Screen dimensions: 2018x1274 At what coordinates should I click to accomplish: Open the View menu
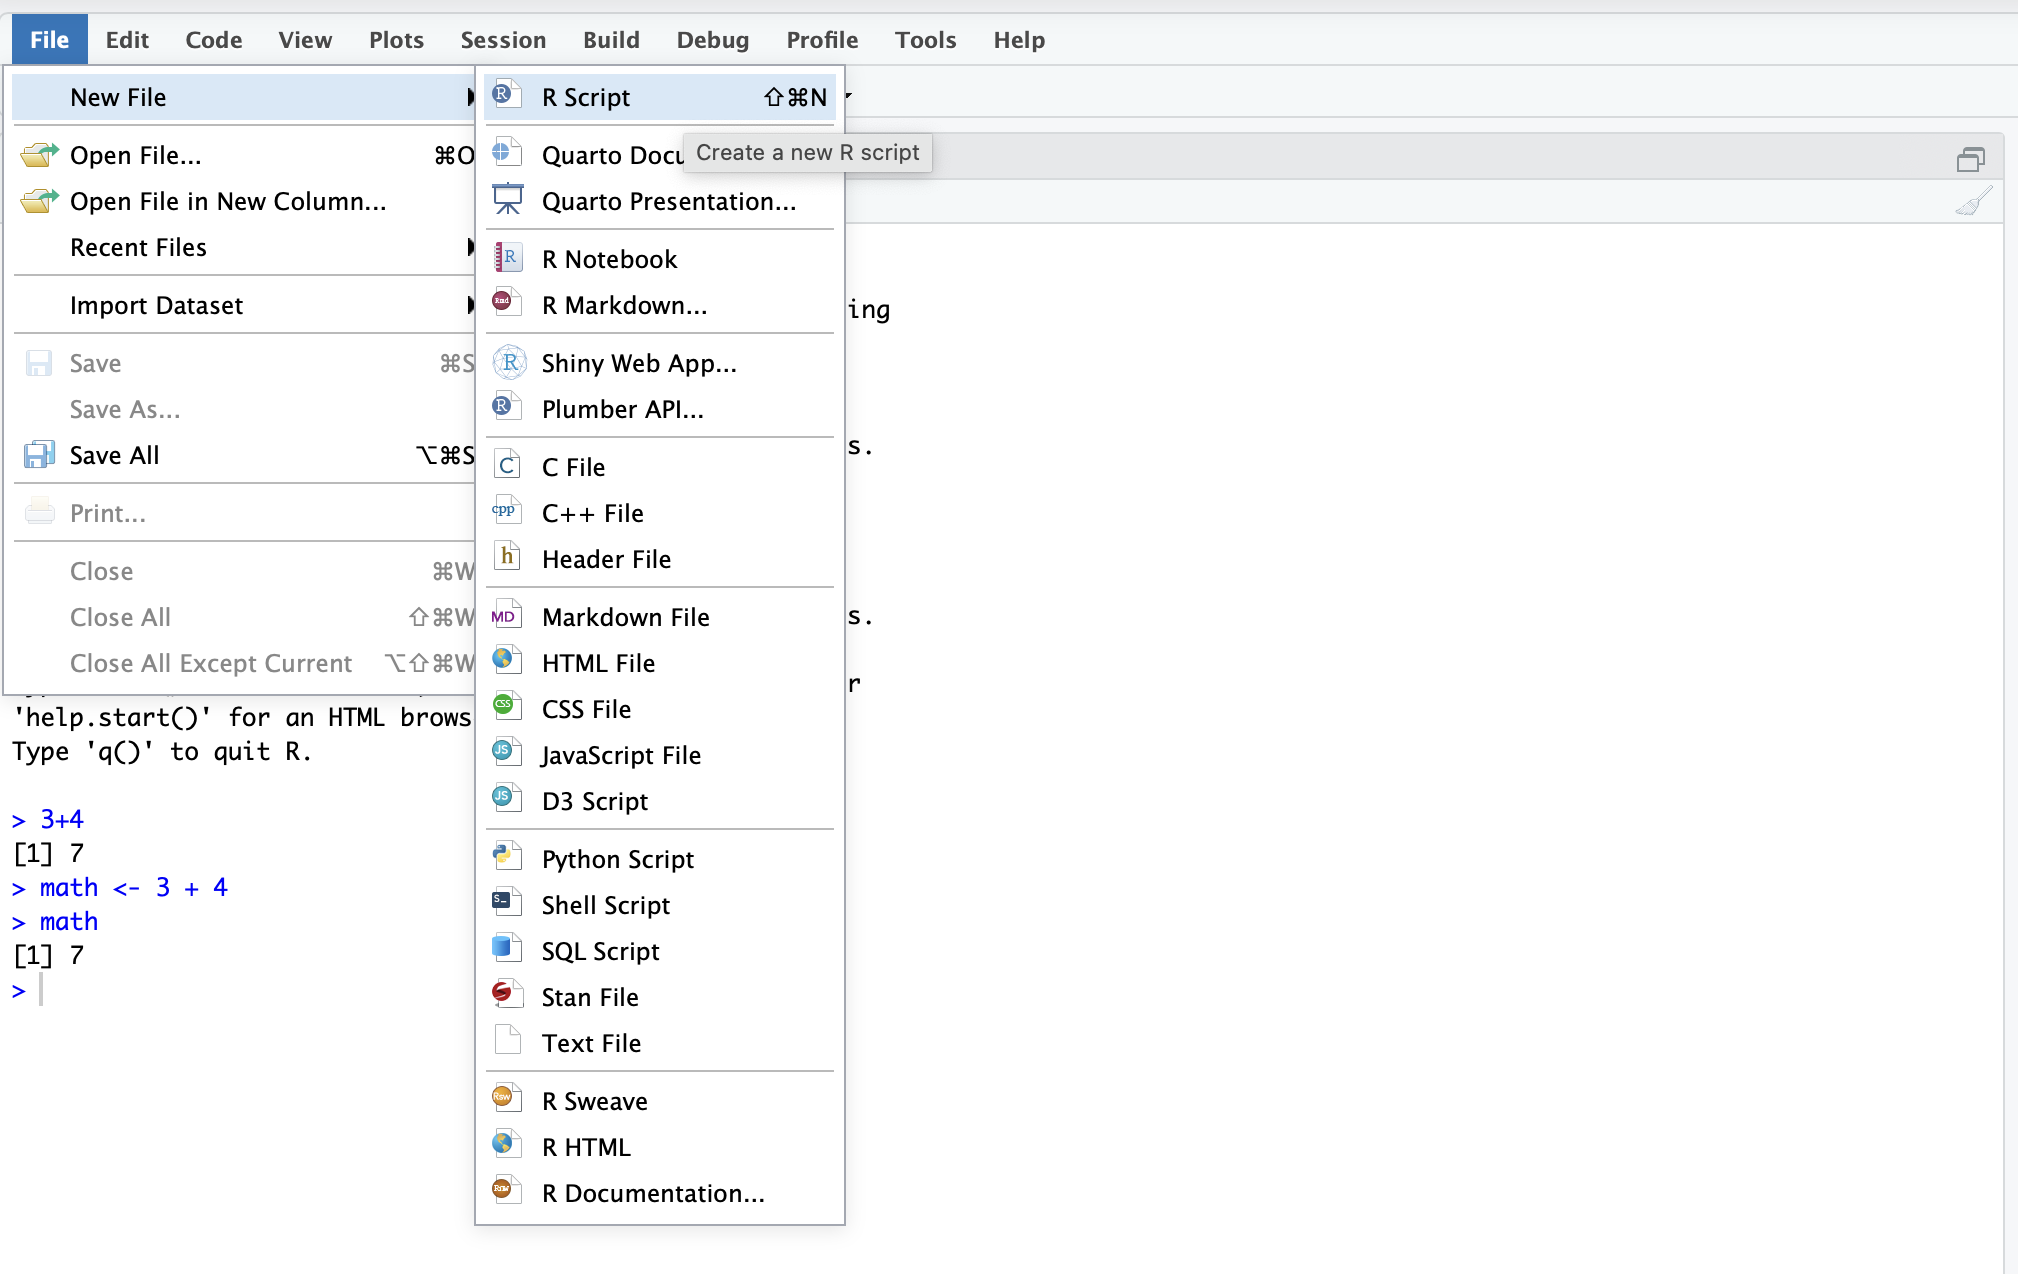tap(305, 39)
